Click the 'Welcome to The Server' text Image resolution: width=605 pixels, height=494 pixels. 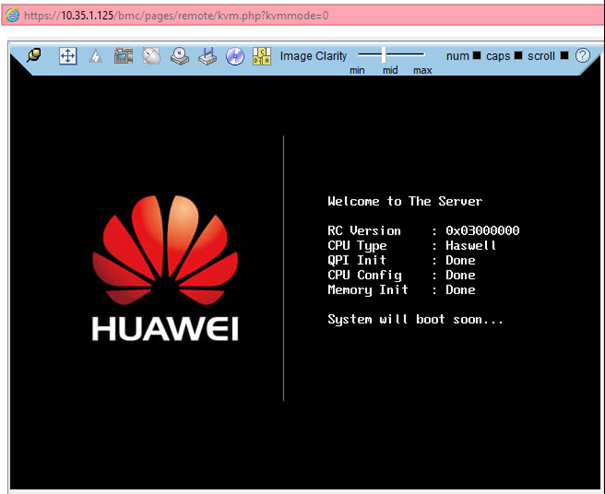[x=405, y=201]
